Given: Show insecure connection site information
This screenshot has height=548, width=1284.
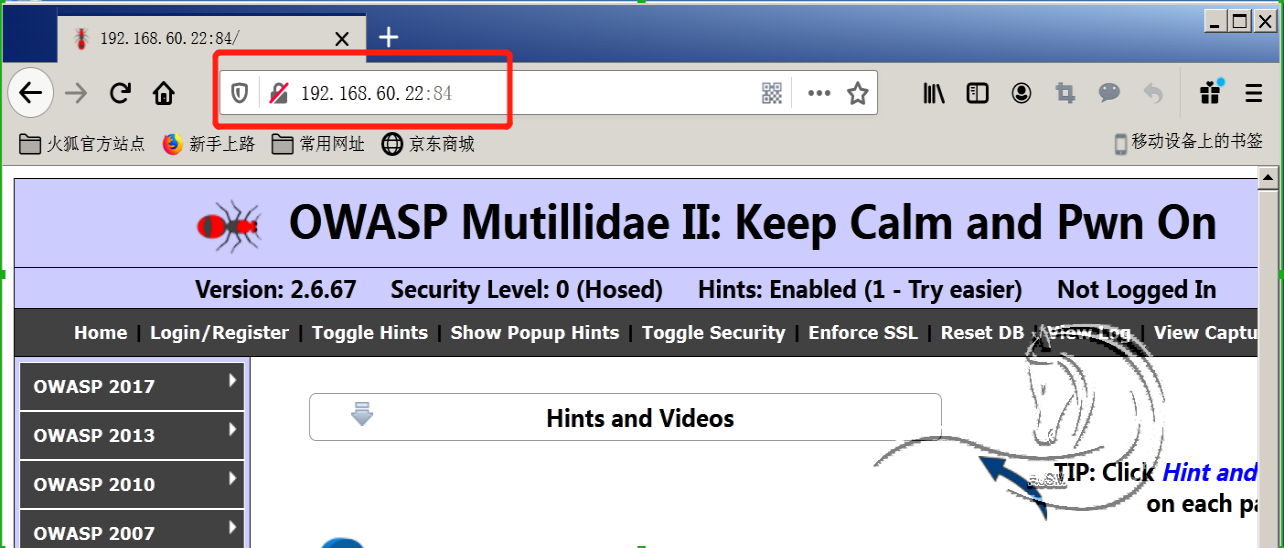Looking at the screenshot, I should pos(279,94).
